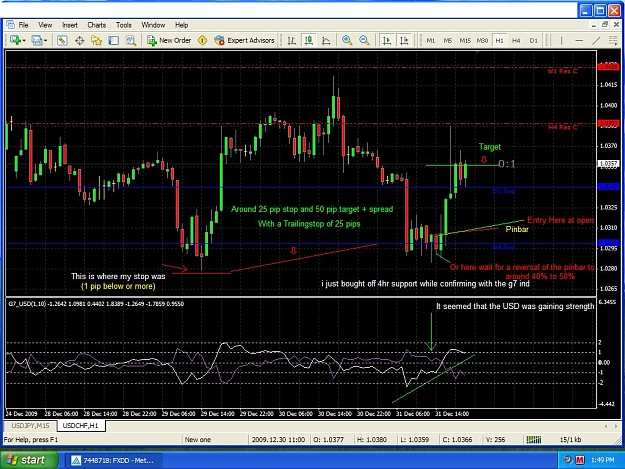The width and height of the screenshot is (625, 469).
Task: Open the View menu
Action: click(45, 25)
